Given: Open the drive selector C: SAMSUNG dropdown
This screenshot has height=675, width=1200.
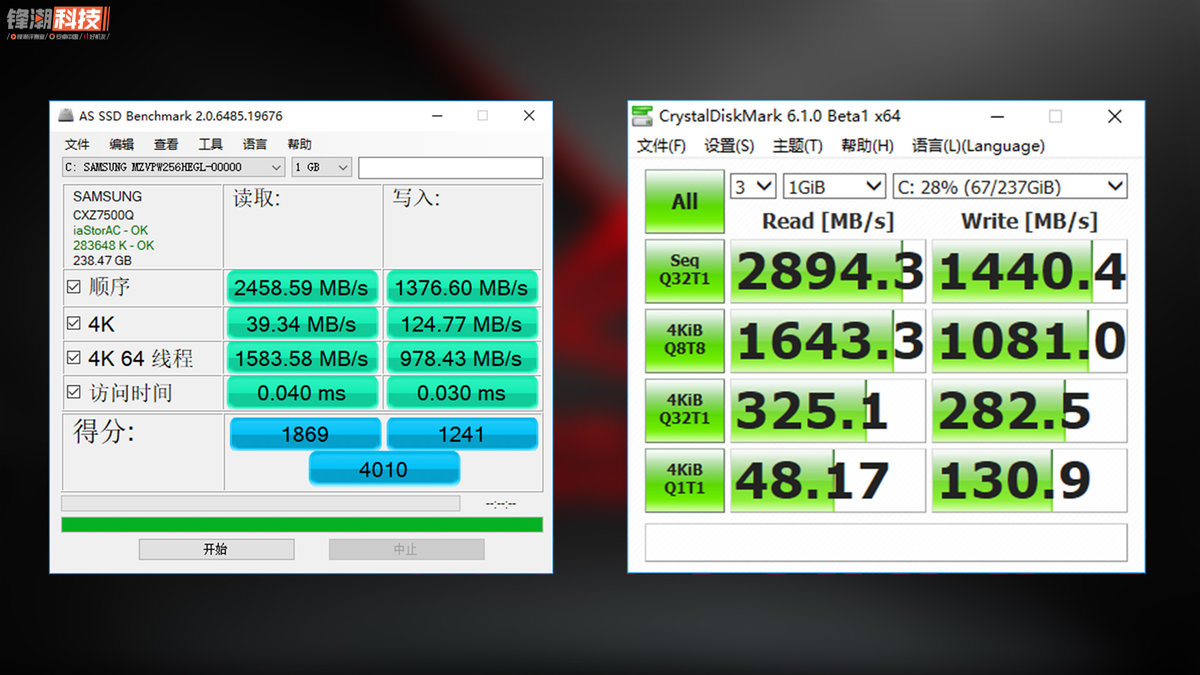Looking at the screenshot, I should tap(174, 167).
